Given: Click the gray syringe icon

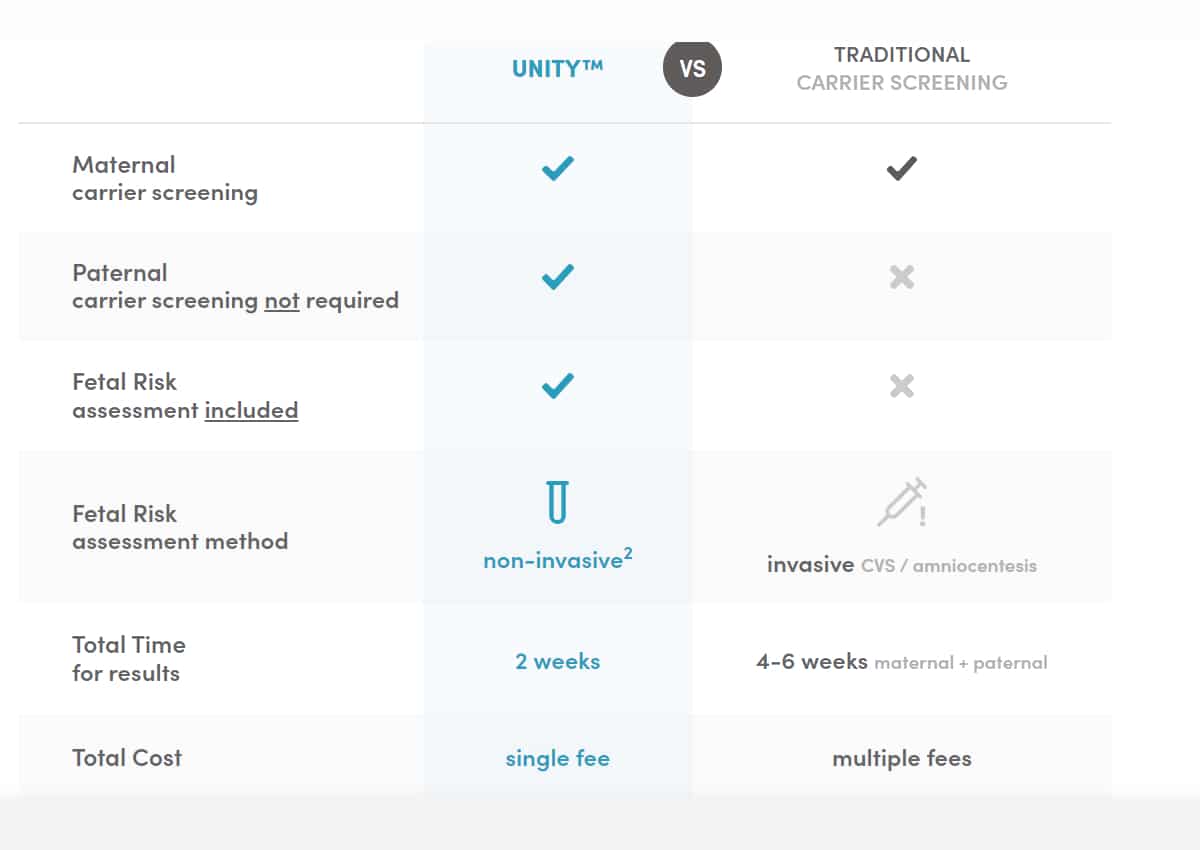Looking at the screenshot, I should click(902, 502).
